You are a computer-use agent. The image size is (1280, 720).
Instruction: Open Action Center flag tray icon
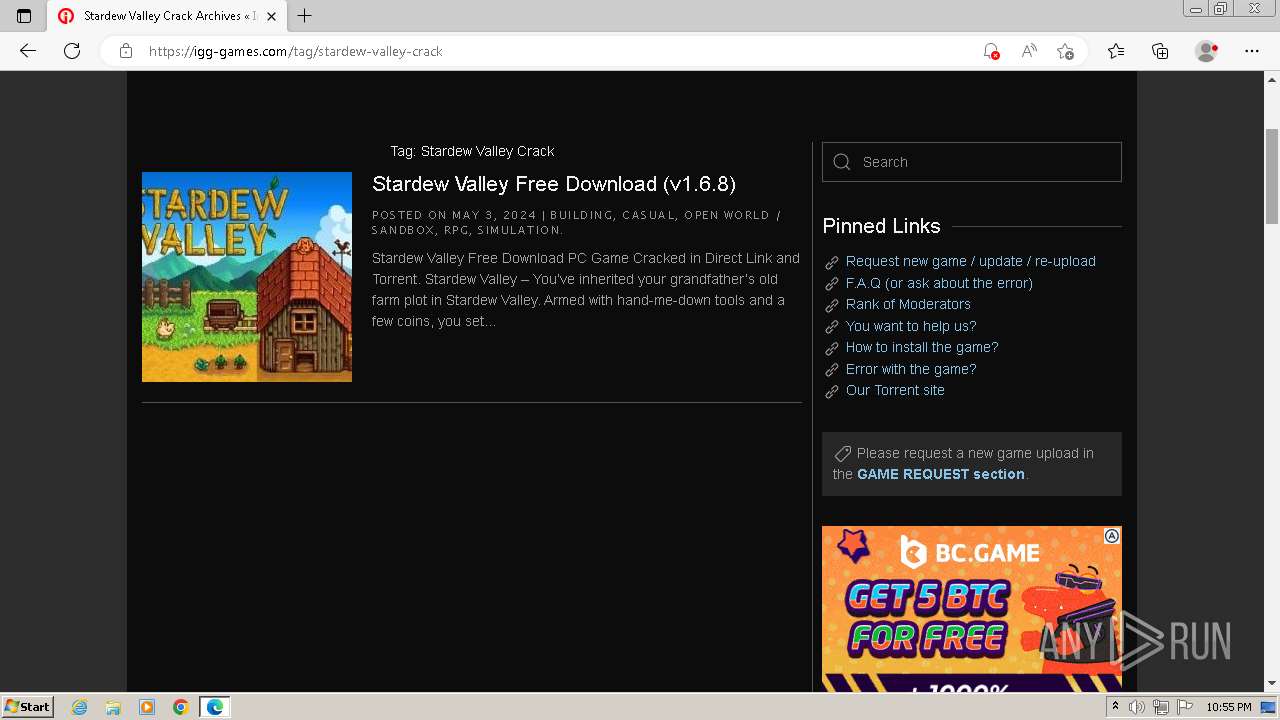pyautogui.click(x=1183, y=707)
